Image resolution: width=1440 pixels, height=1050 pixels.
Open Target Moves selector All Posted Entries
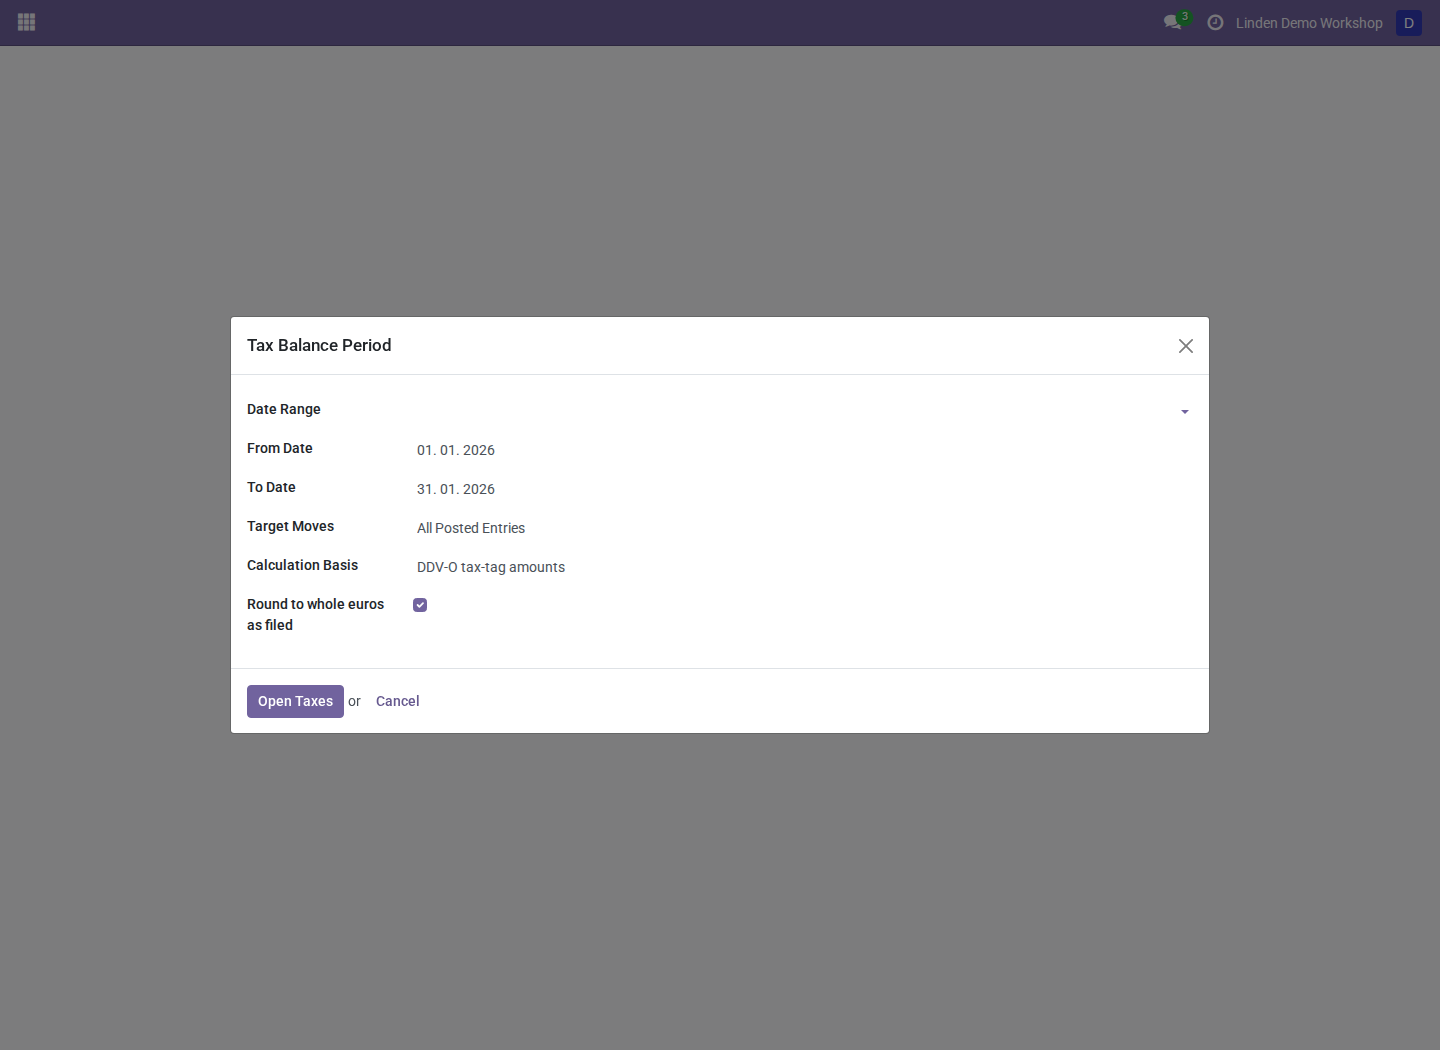point(803,528)
